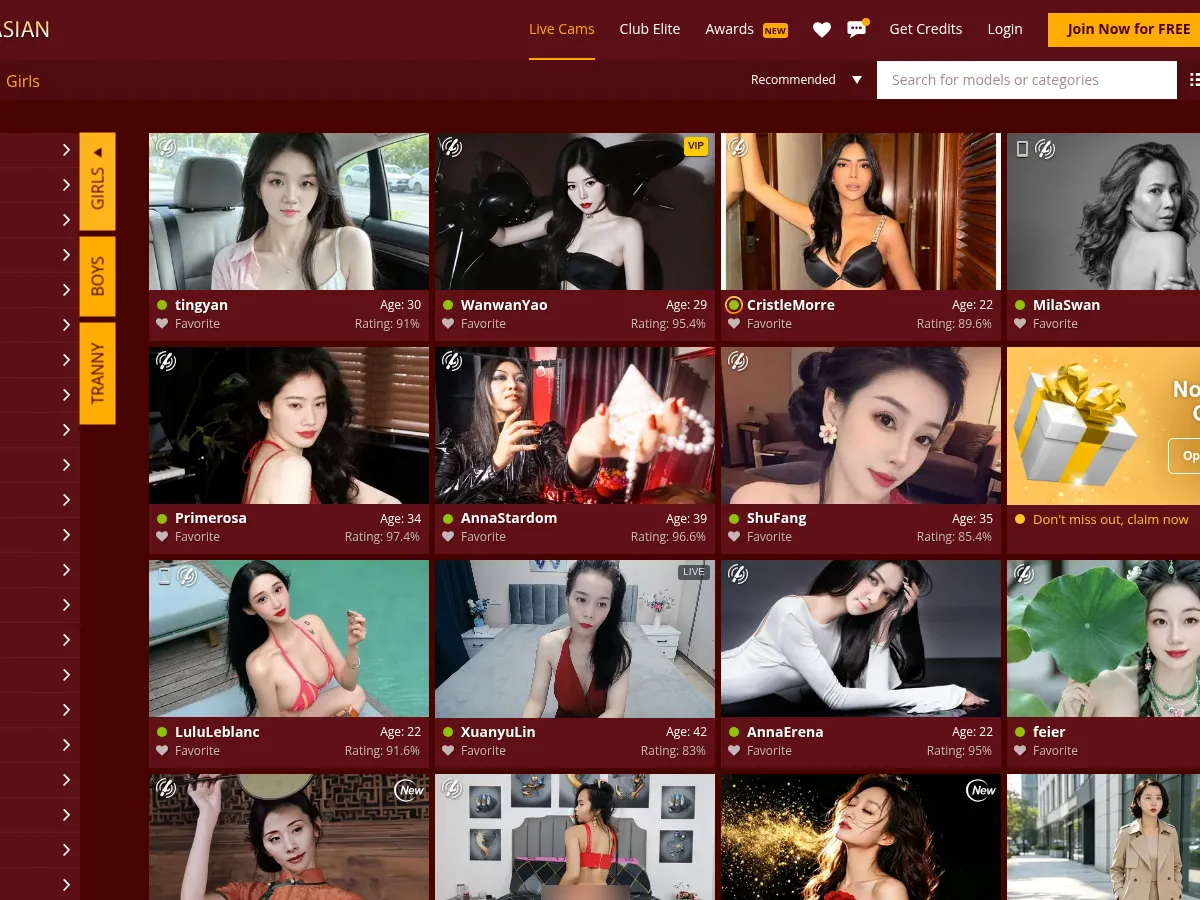Go to Get Credits
1200x900 pixels.
point(926,29)
